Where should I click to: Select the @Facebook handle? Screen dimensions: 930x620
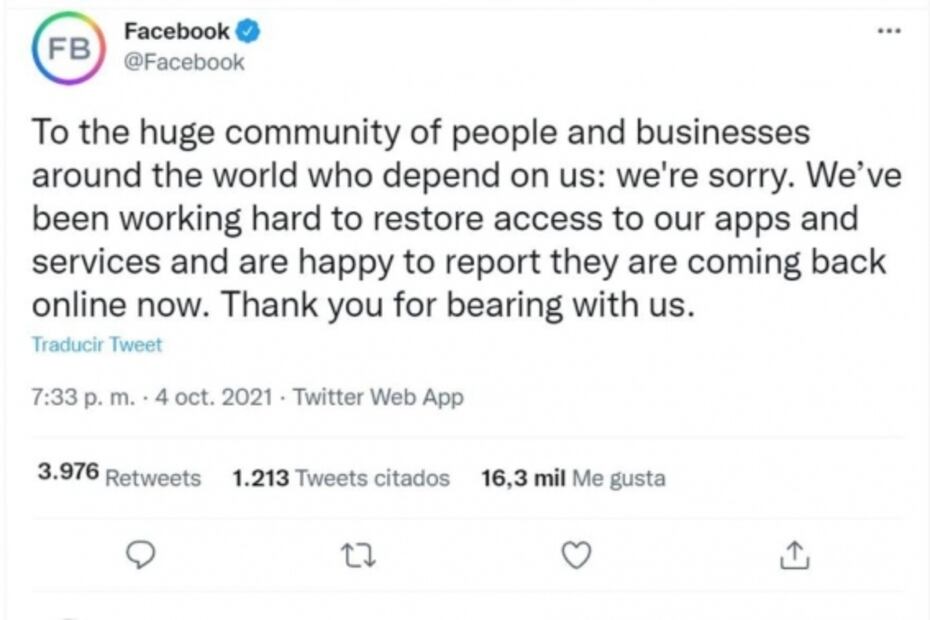click(183, 60)
